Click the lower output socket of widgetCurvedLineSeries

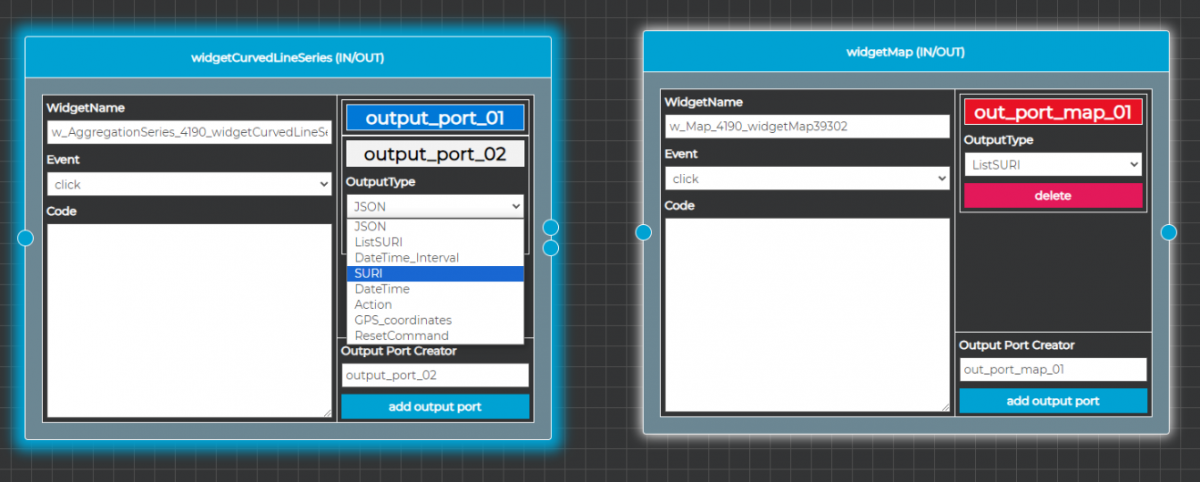tap(550, 247)
